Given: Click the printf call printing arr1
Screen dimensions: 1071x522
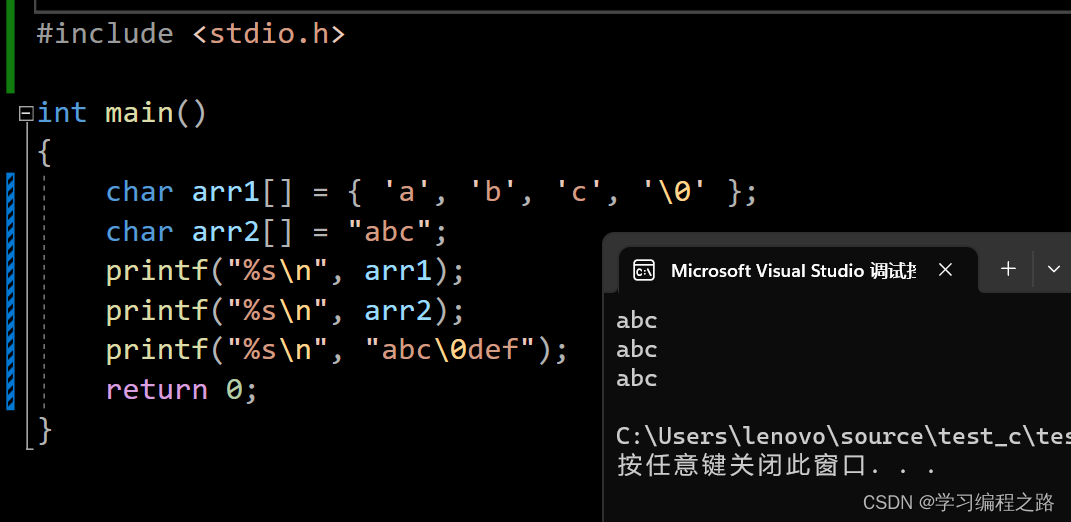Looking at the screenshot, I should point(285,271).
